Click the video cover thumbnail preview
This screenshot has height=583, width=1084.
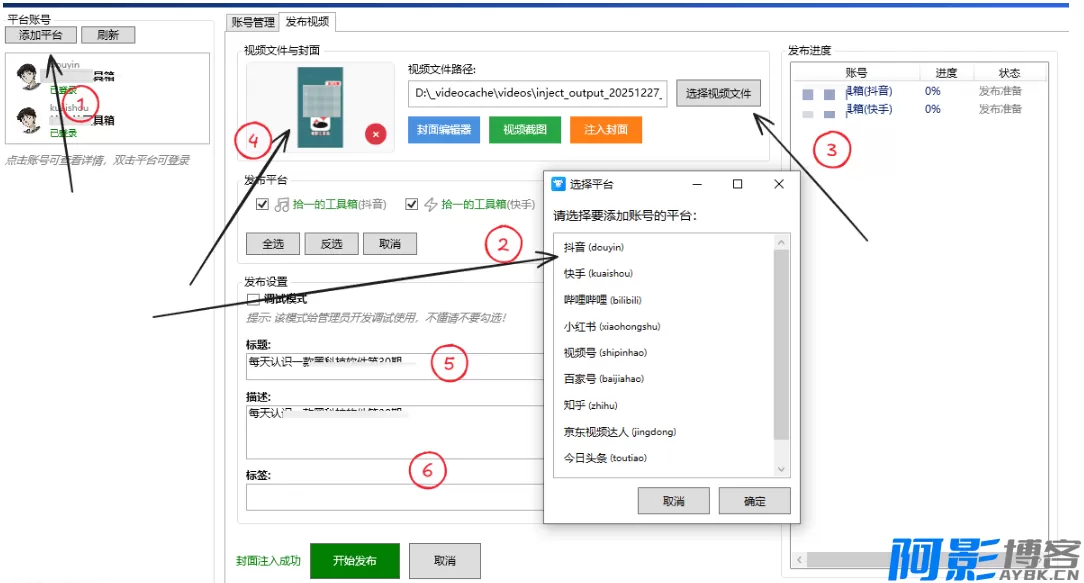click(x=320, y=107)
